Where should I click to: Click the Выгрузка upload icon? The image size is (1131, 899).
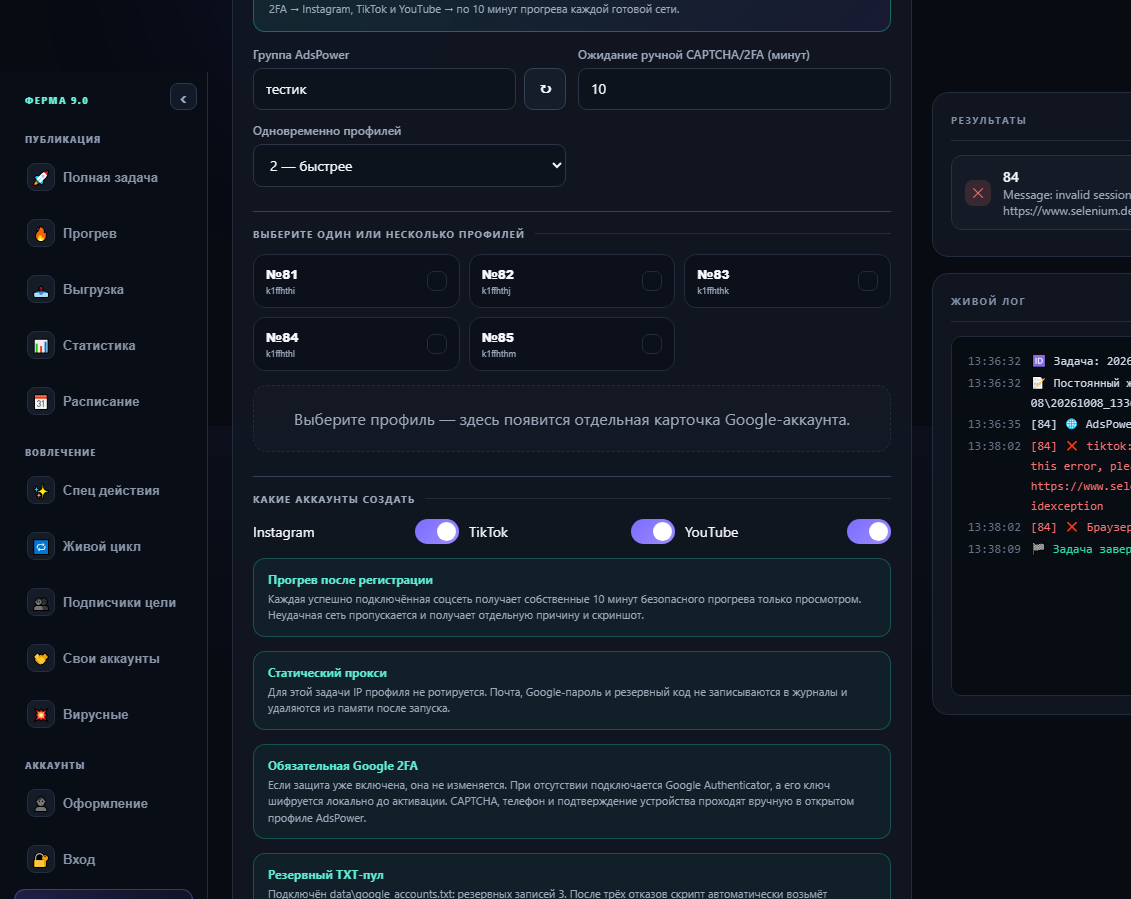pyautogui.click(x=41, y=289)
